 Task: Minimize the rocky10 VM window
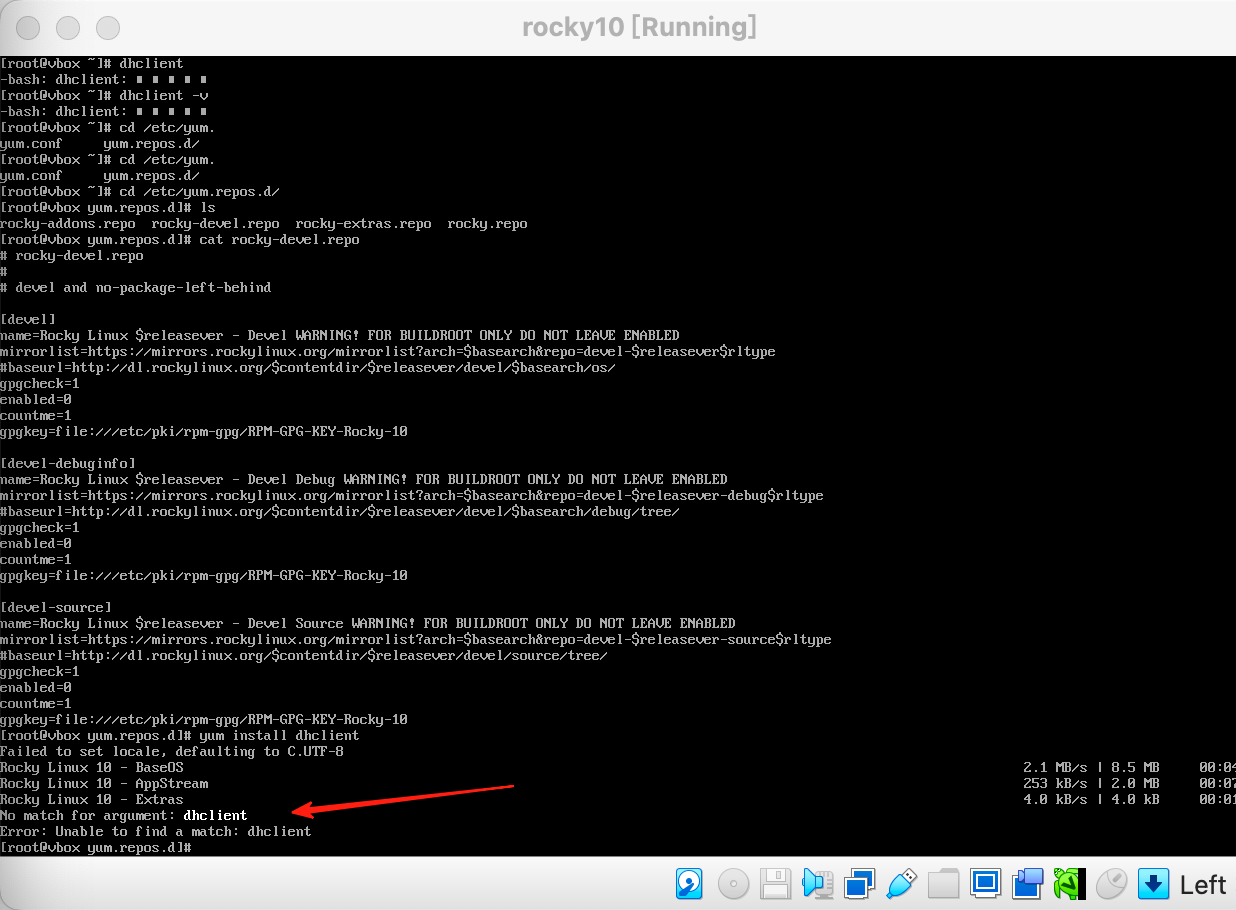68,28
